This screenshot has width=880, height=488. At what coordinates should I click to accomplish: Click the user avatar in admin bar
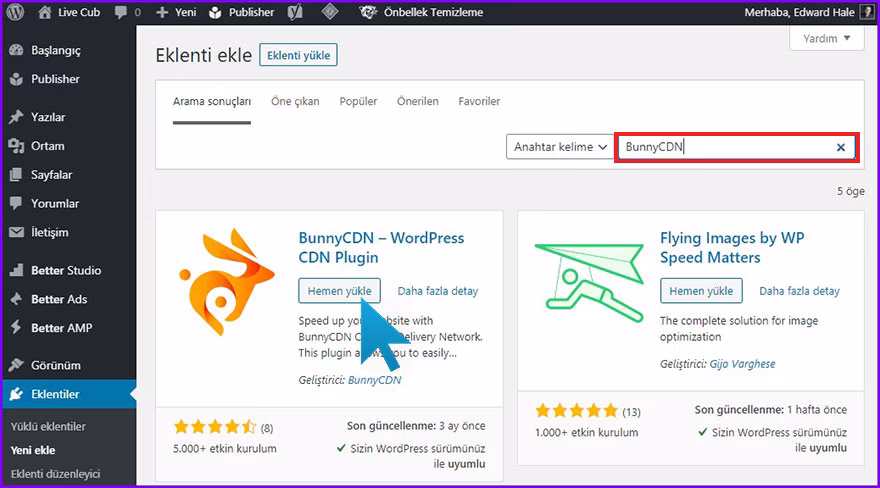867,12
